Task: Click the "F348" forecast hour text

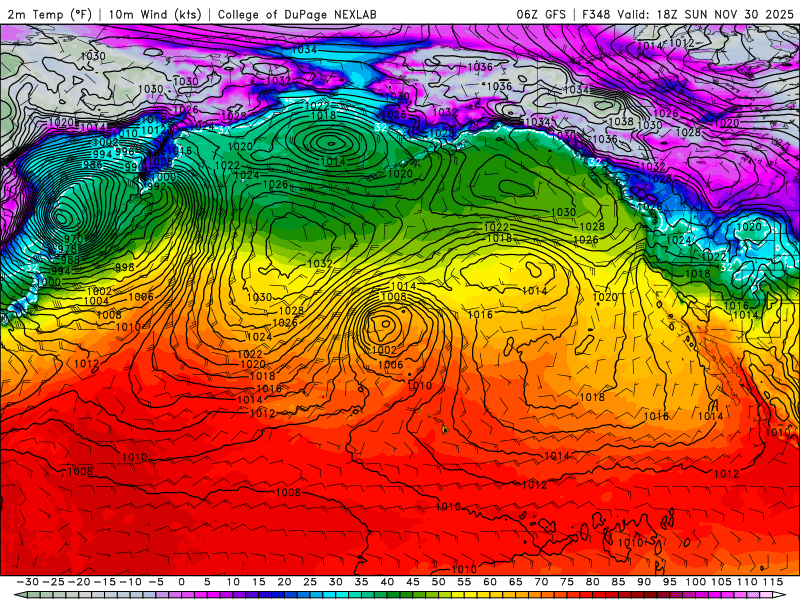Action: coord(596,14)
